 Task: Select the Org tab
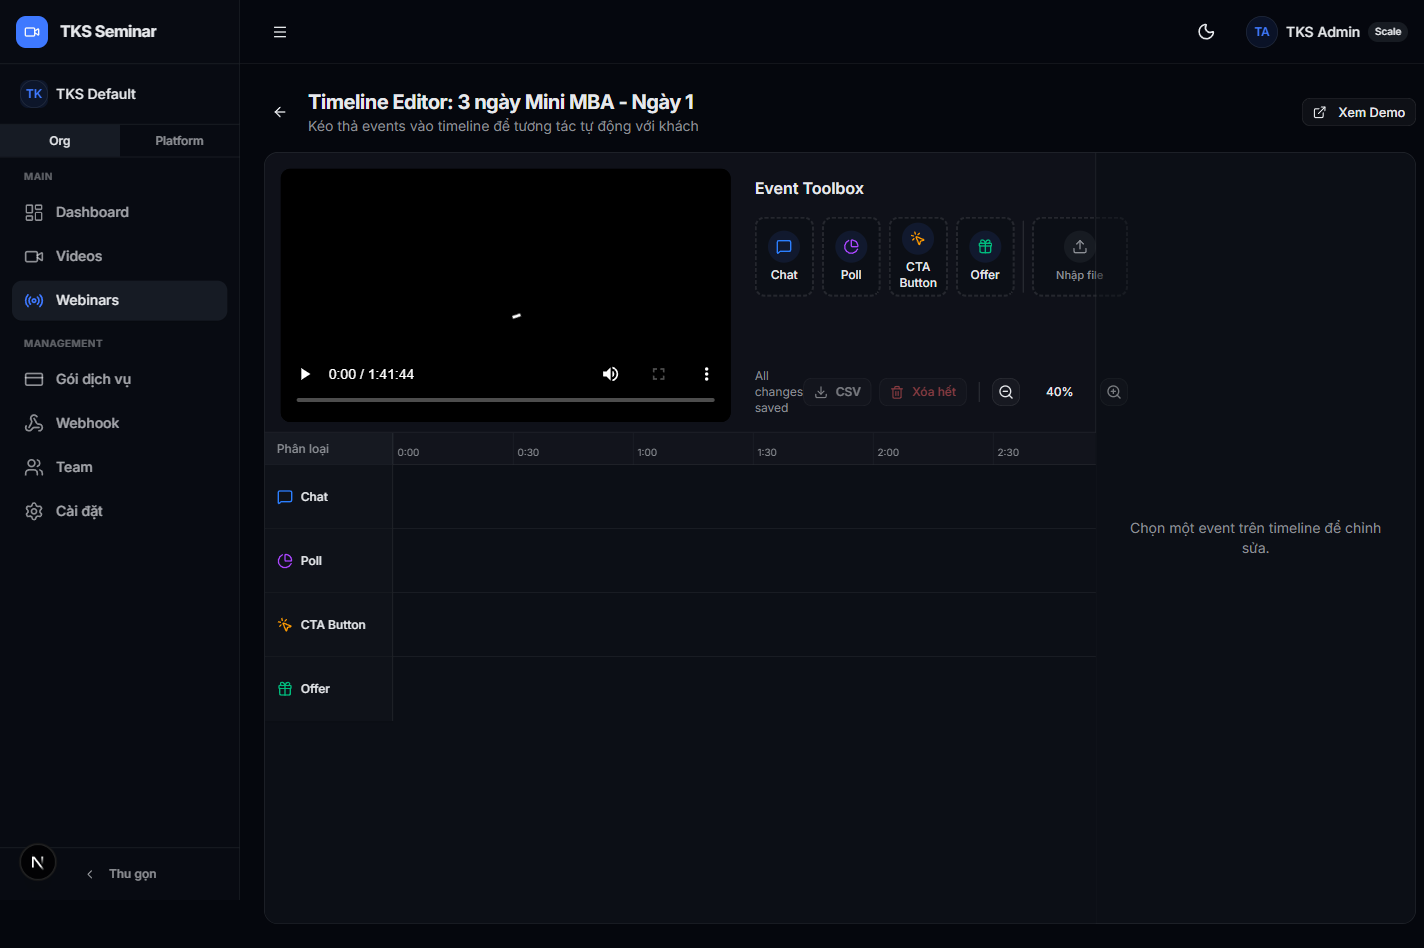click(60, 141)
